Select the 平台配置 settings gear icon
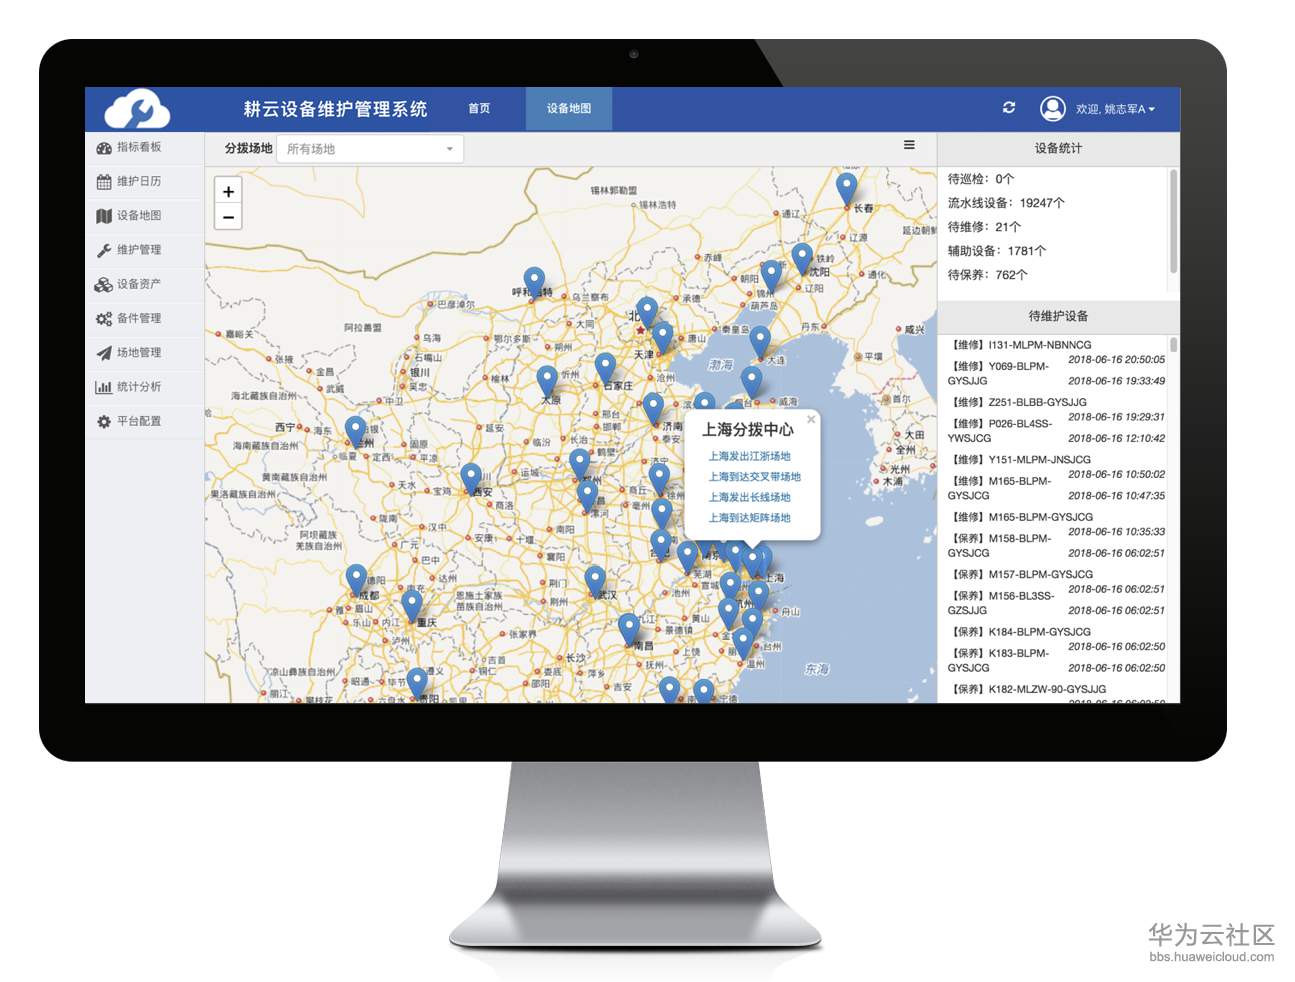Viewport: 1295px width, 982px height. (104, 421)
